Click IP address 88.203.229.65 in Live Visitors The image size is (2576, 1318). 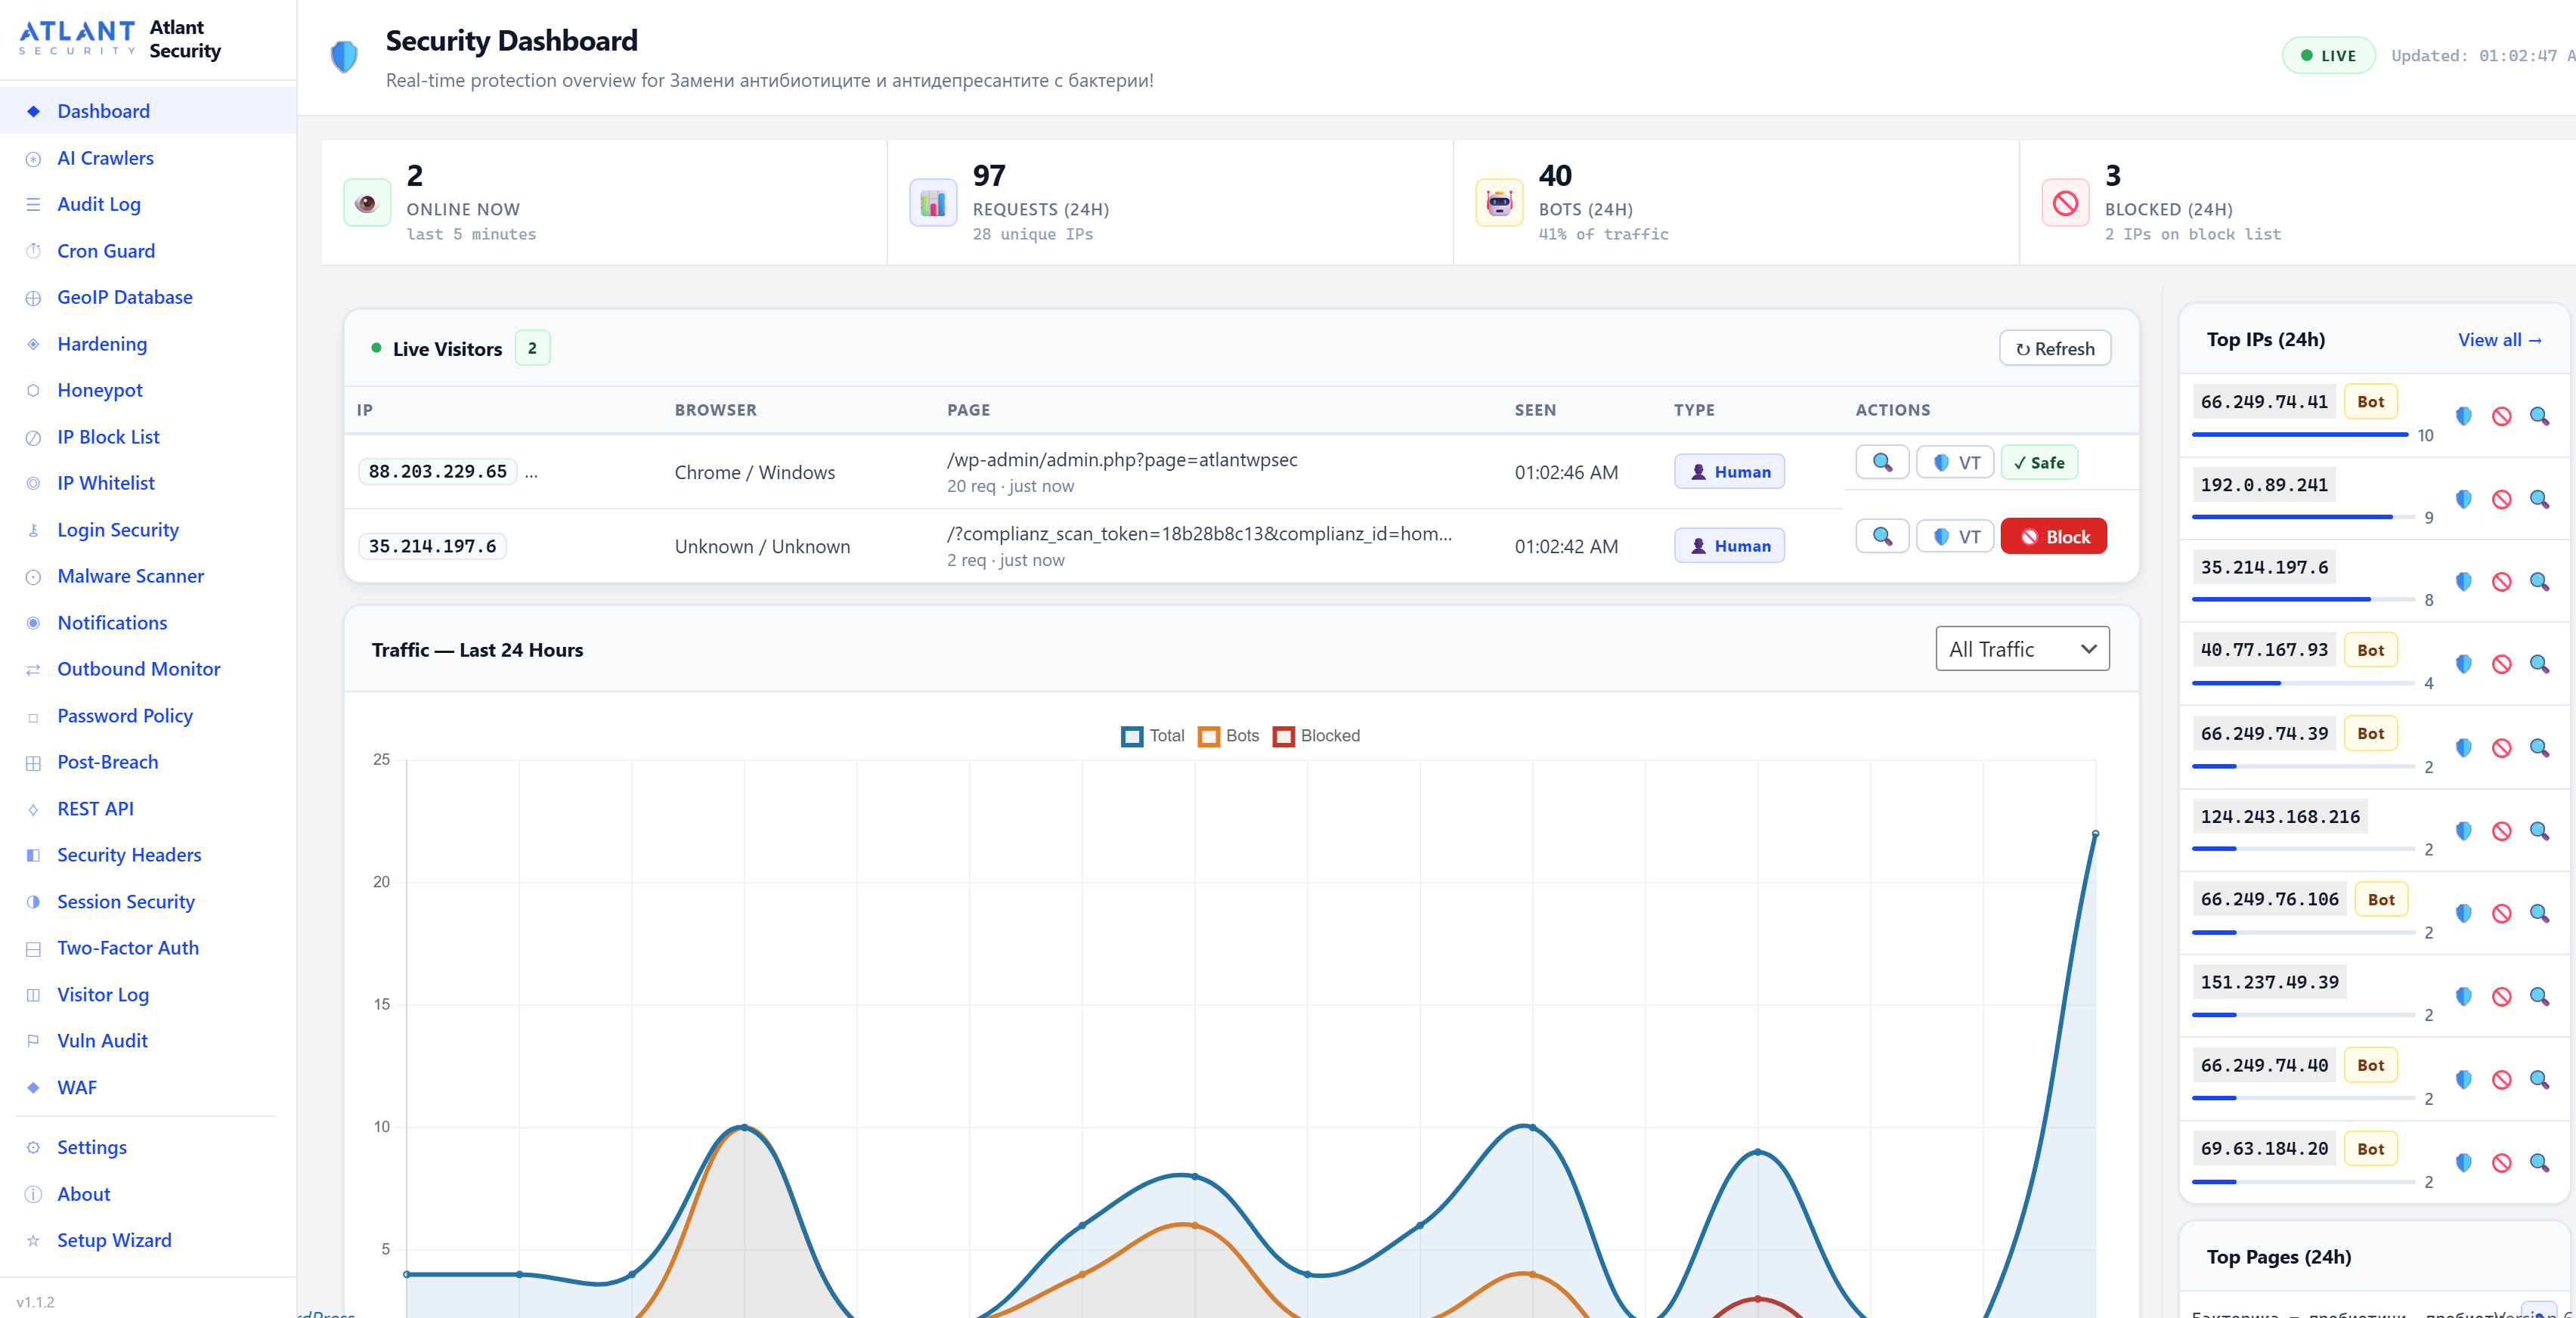click(438, 471)
